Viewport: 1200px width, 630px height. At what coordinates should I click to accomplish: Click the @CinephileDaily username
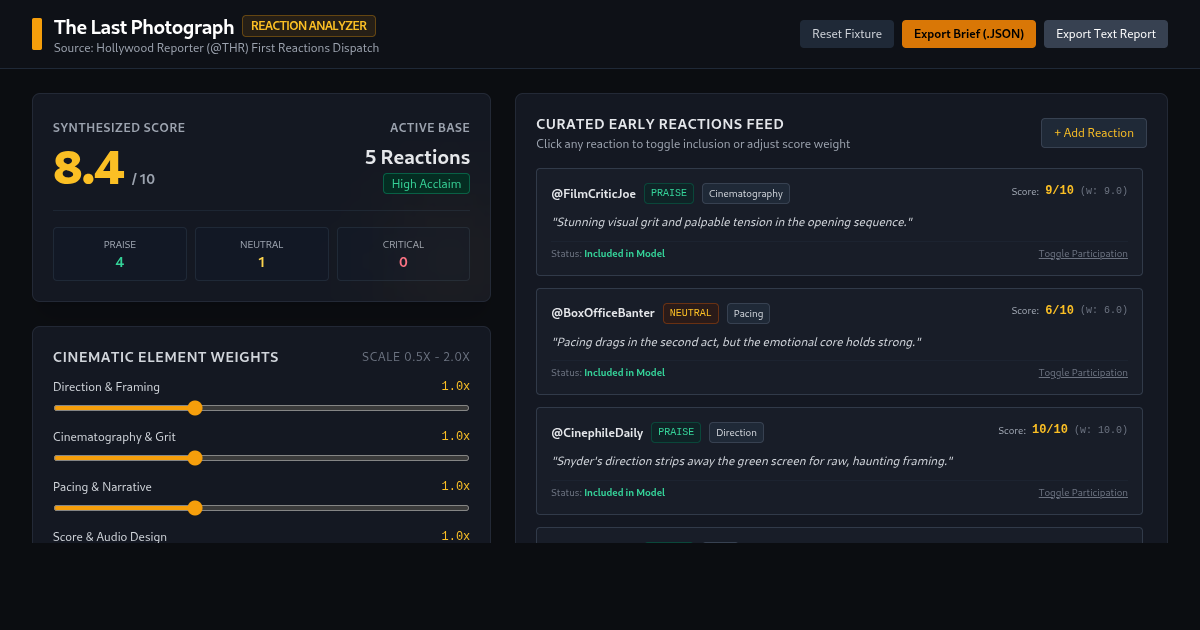point(597,433)
